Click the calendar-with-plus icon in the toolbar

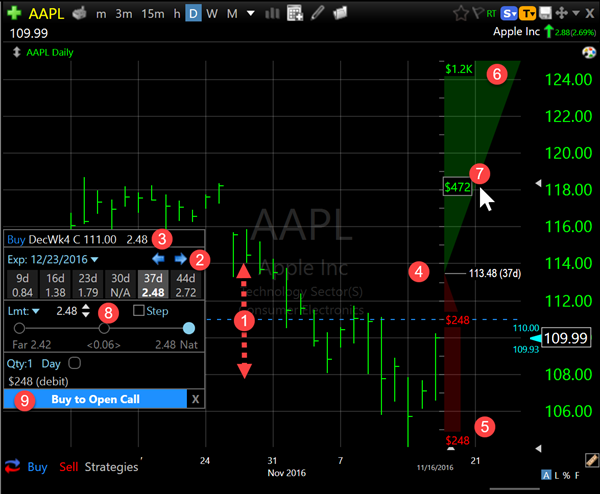[x=295, y=13]
